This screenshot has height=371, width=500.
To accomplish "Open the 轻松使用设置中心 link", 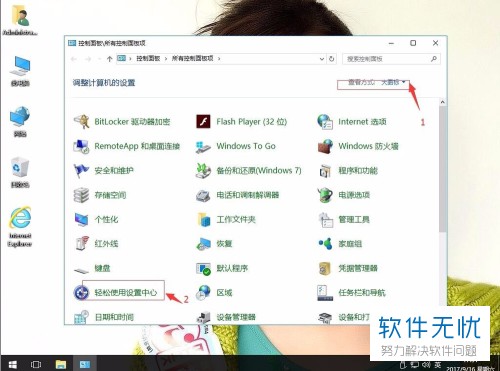I will [x=126, y=293].
